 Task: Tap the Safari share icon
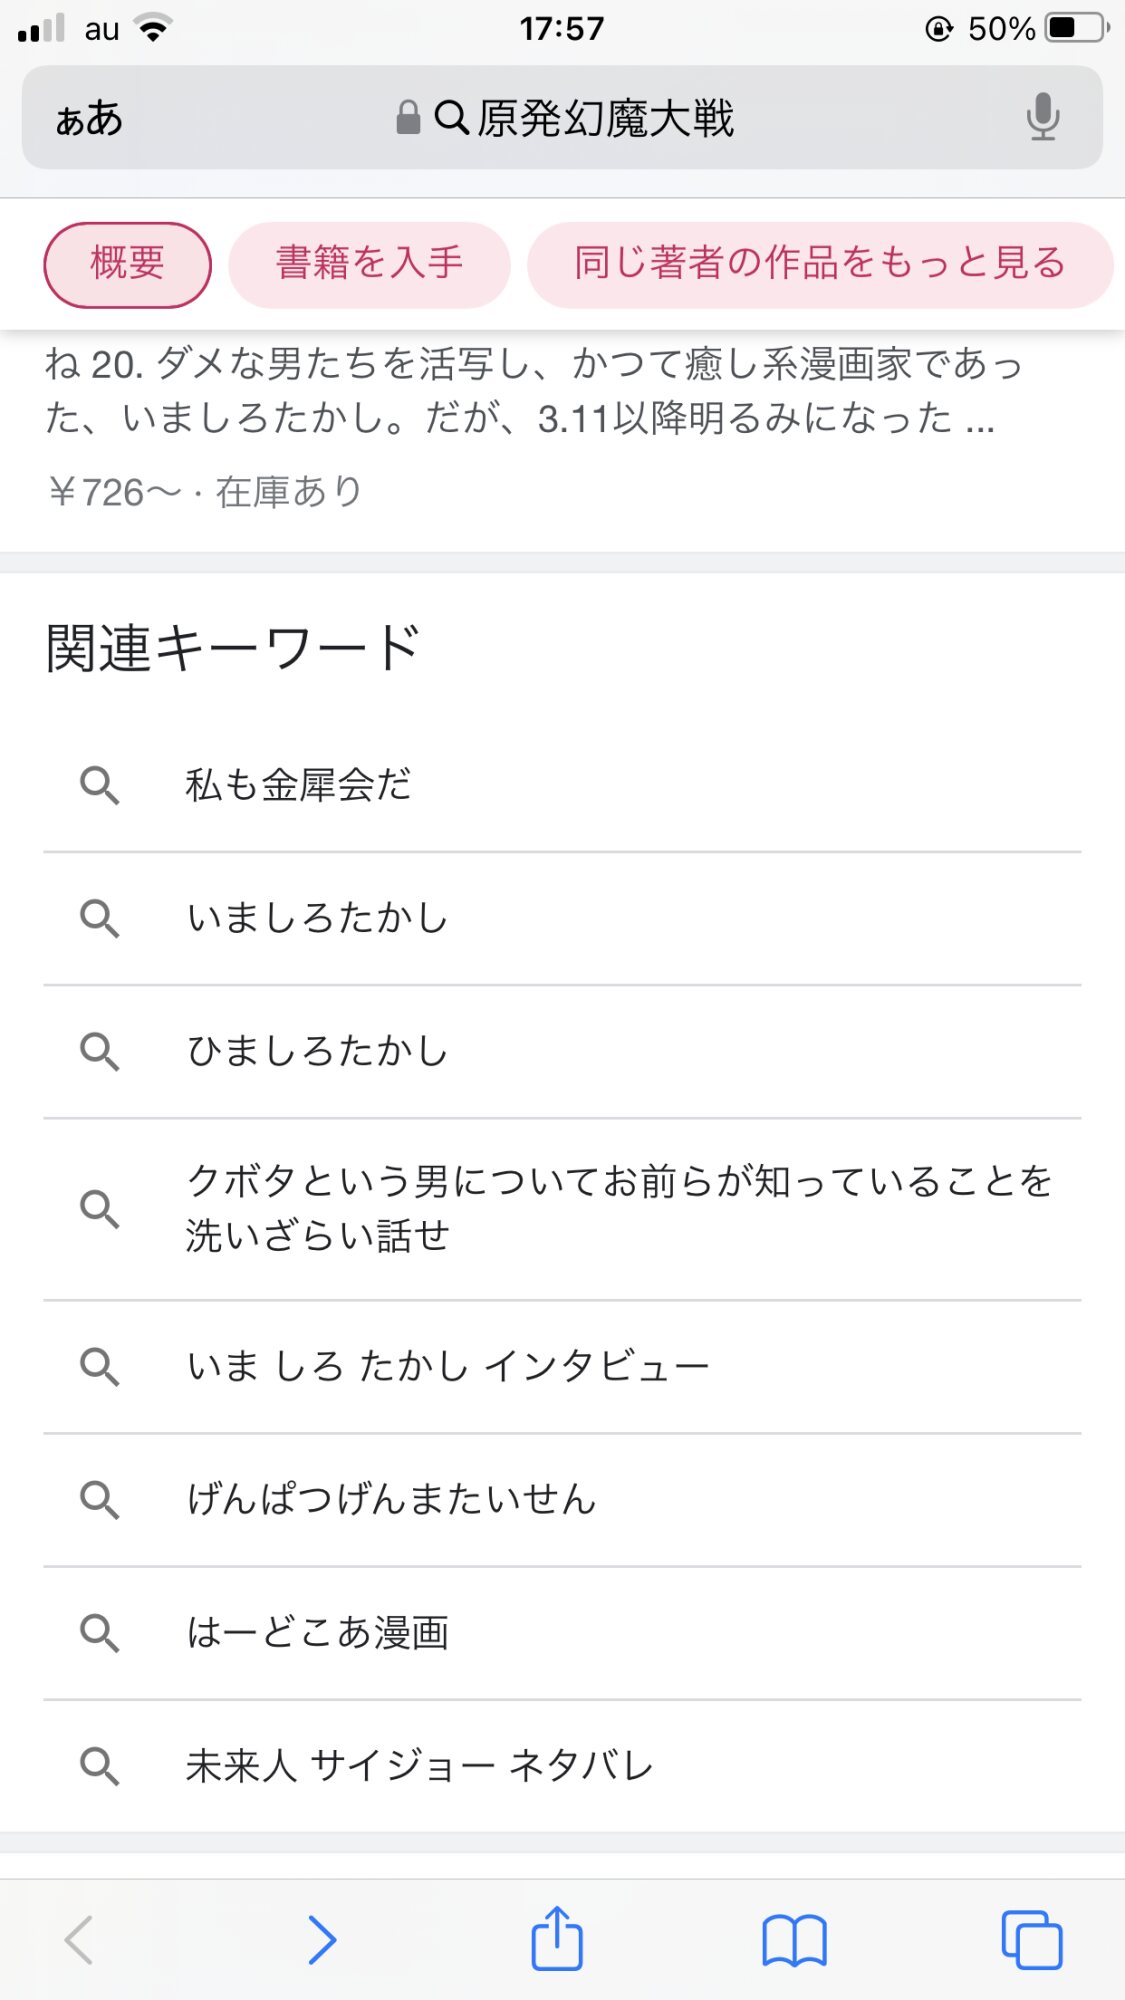[x=556, y=1939]
